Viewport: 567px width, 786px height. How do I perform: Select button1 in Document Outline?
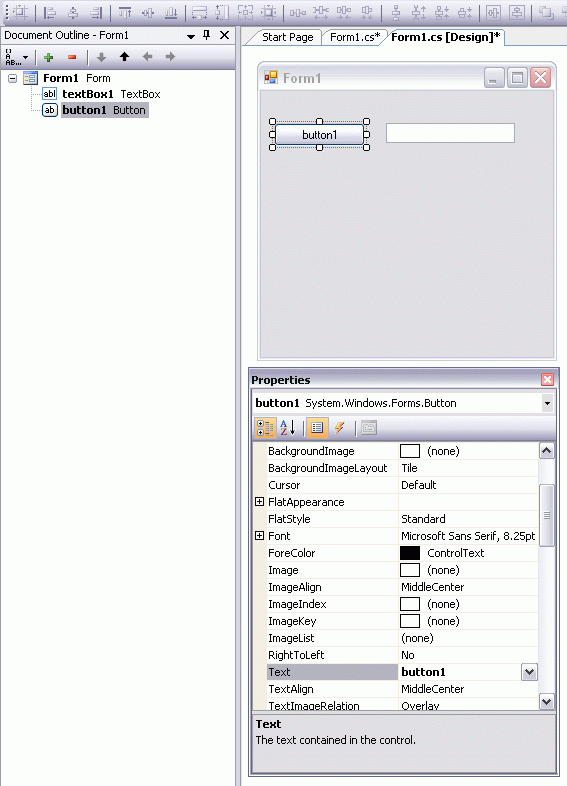(x=104, y=110)
